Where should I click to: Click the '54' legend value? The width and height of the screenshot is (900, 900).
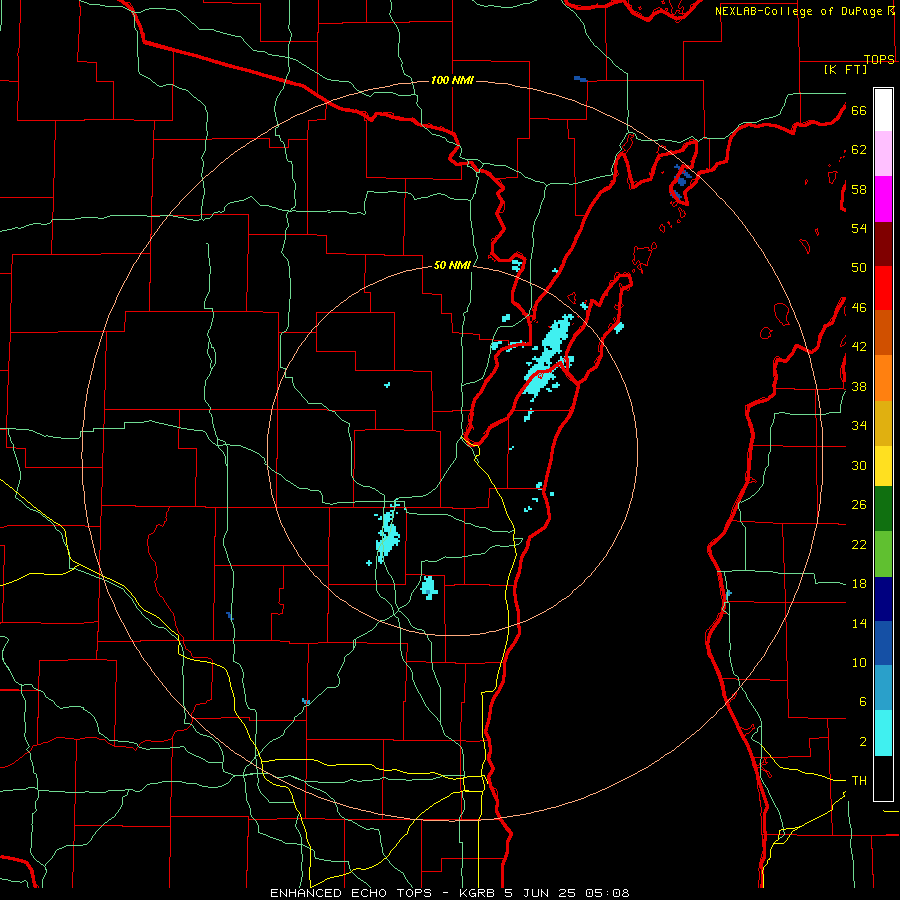point(859,228)
